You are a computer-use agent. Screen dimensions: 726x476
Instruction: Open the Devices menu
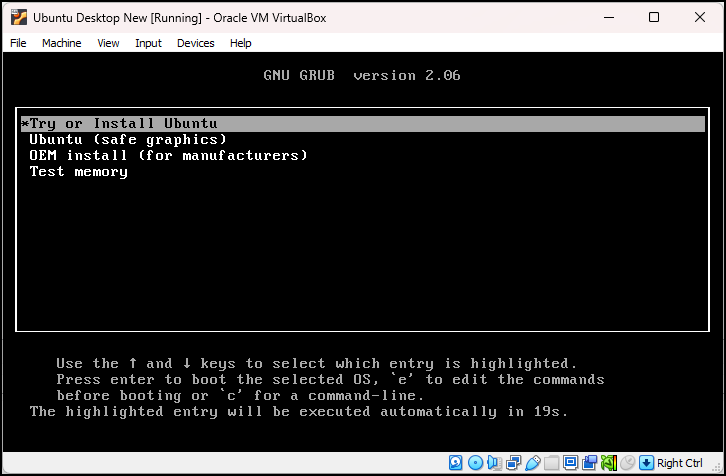(195, 43)
